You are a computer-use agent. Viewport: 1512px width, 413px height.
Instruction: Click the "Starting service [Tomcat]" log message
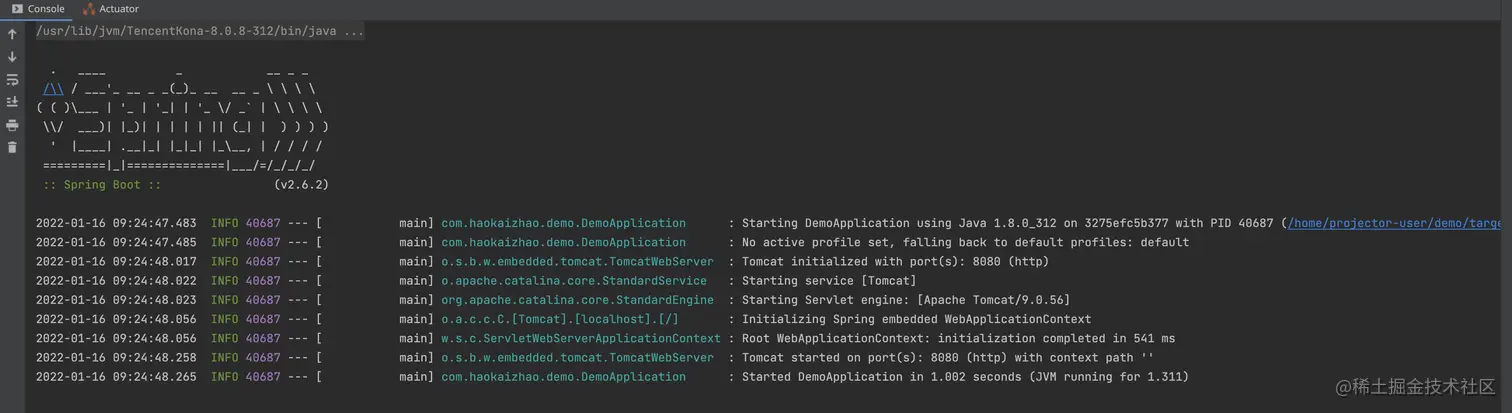coord(828,281)
